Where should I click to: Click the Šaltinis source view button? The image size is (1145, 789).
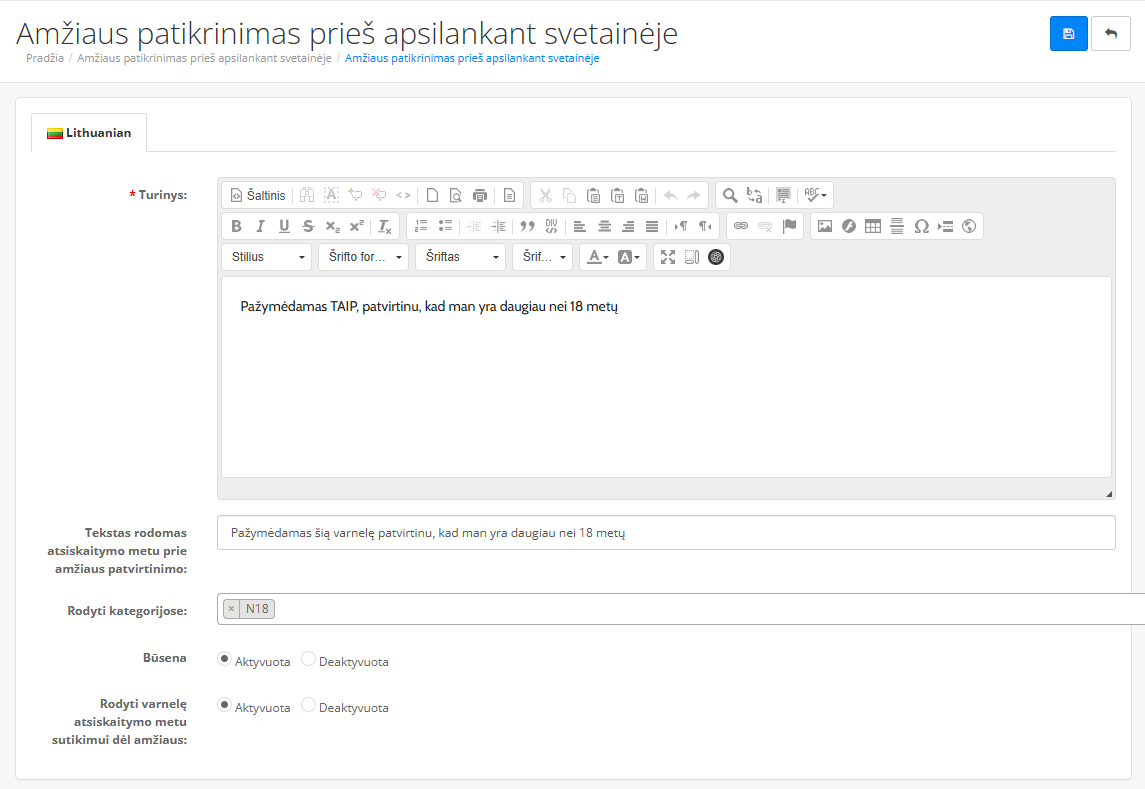pos(258,195)
